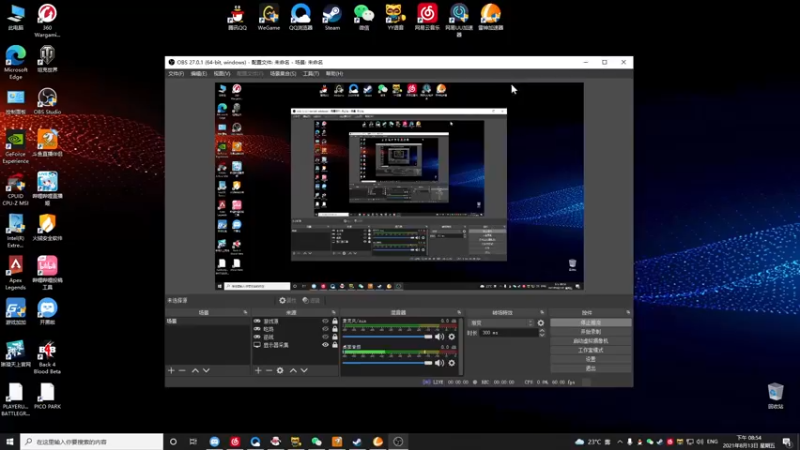Select the 显示器采集 source row
The image size is (800, 450).
pos(295,345)
